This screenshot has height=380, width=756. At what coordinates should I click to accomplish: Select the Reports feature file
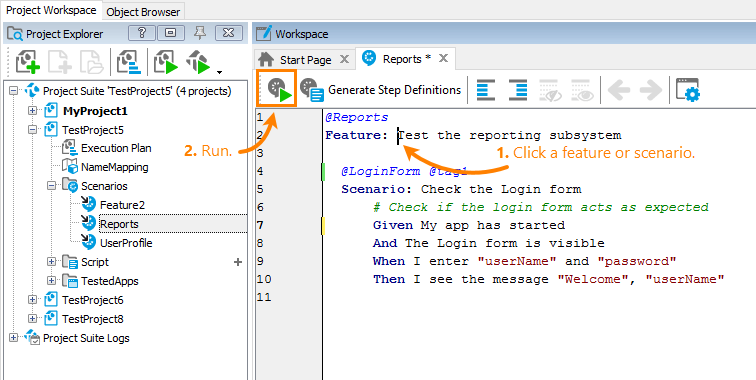[x=120, y=224]
